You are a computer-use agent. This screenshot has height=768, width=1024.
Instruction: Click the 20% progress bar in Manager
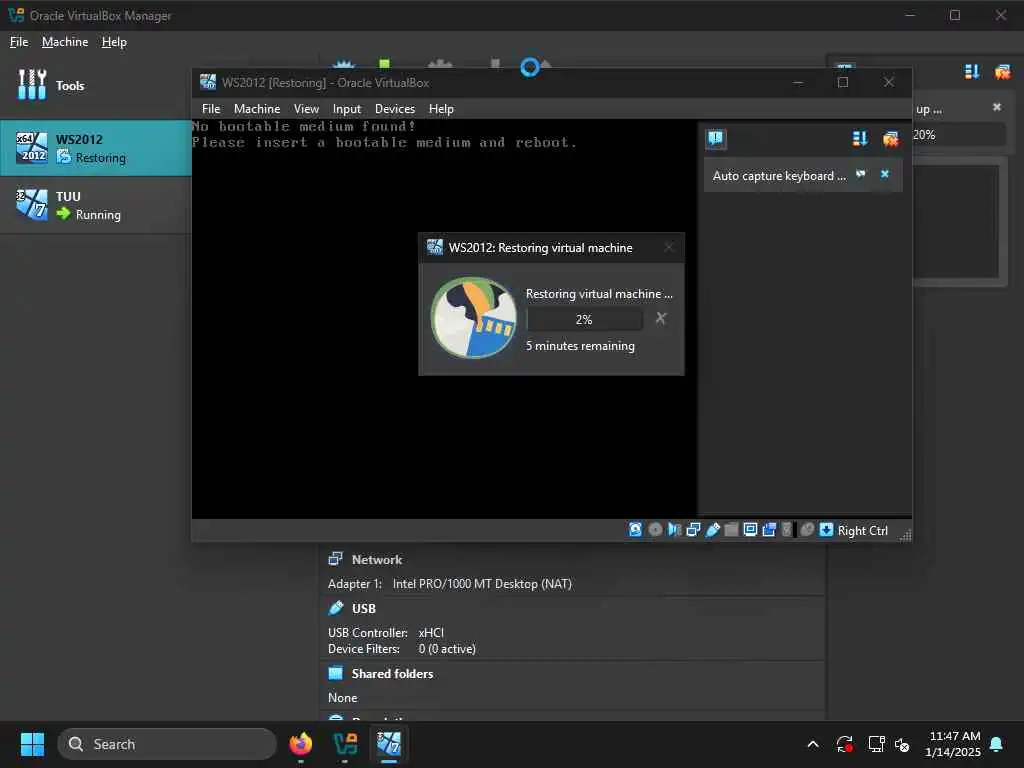tap(959, 135)
